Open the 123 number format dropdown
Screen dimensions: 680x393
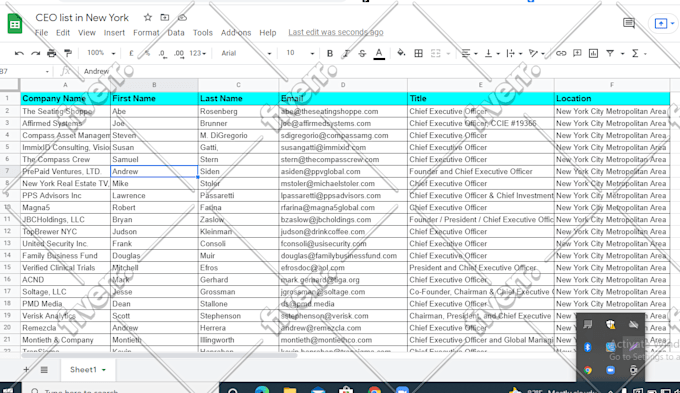pyautogui.click(x=198, y=53)
